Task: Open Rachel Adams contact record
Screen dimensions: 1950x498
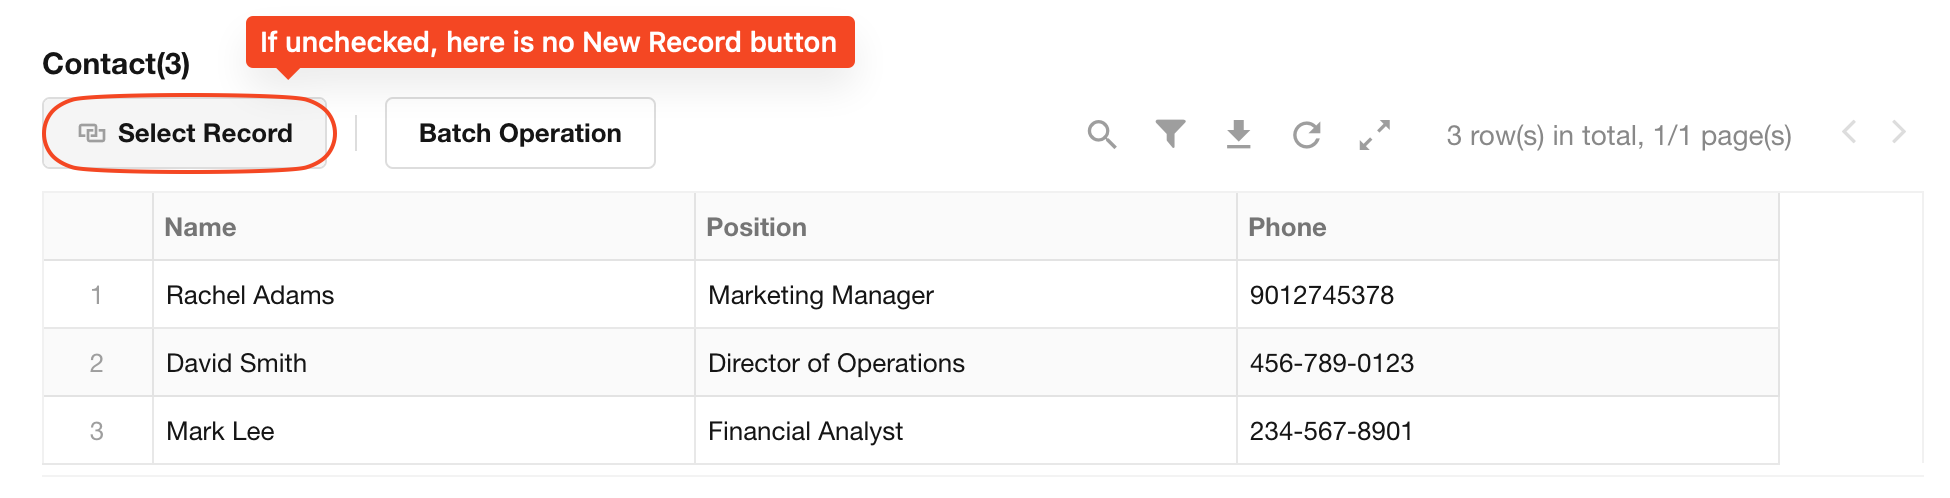Action: pyautogui.click(x=250, y=295)
